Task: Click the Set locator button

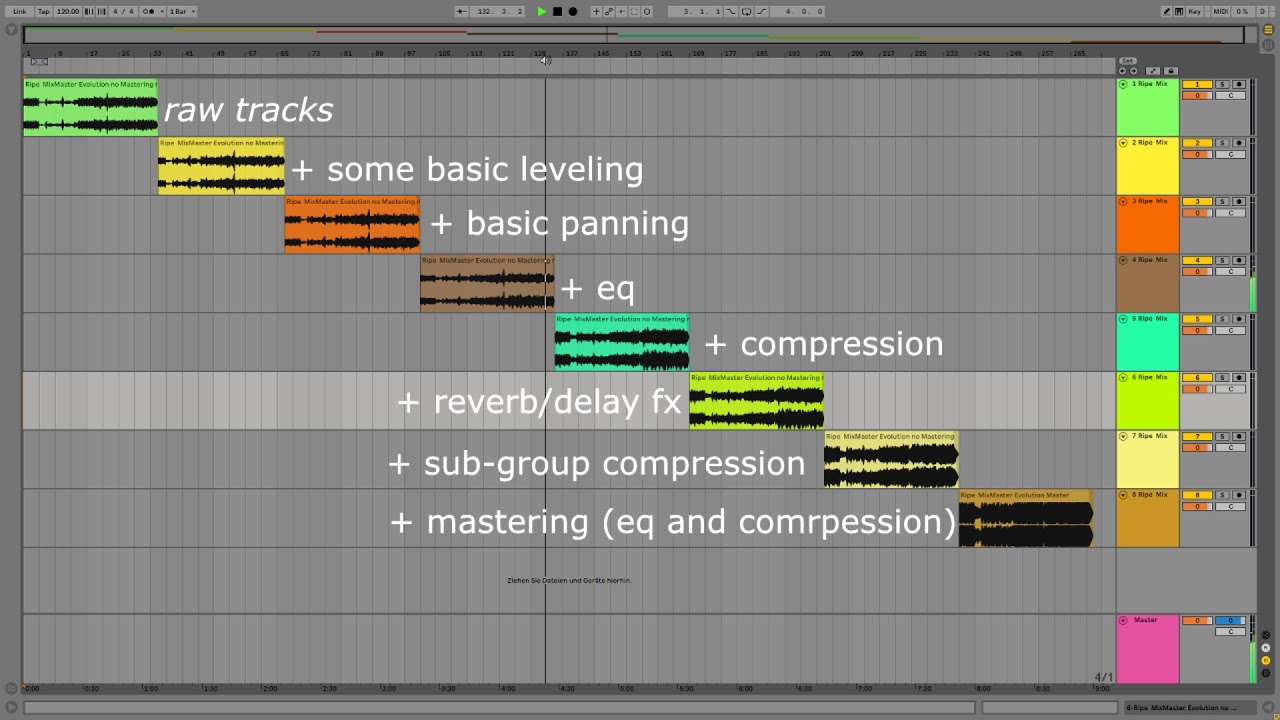Action: coord(1128,61)
